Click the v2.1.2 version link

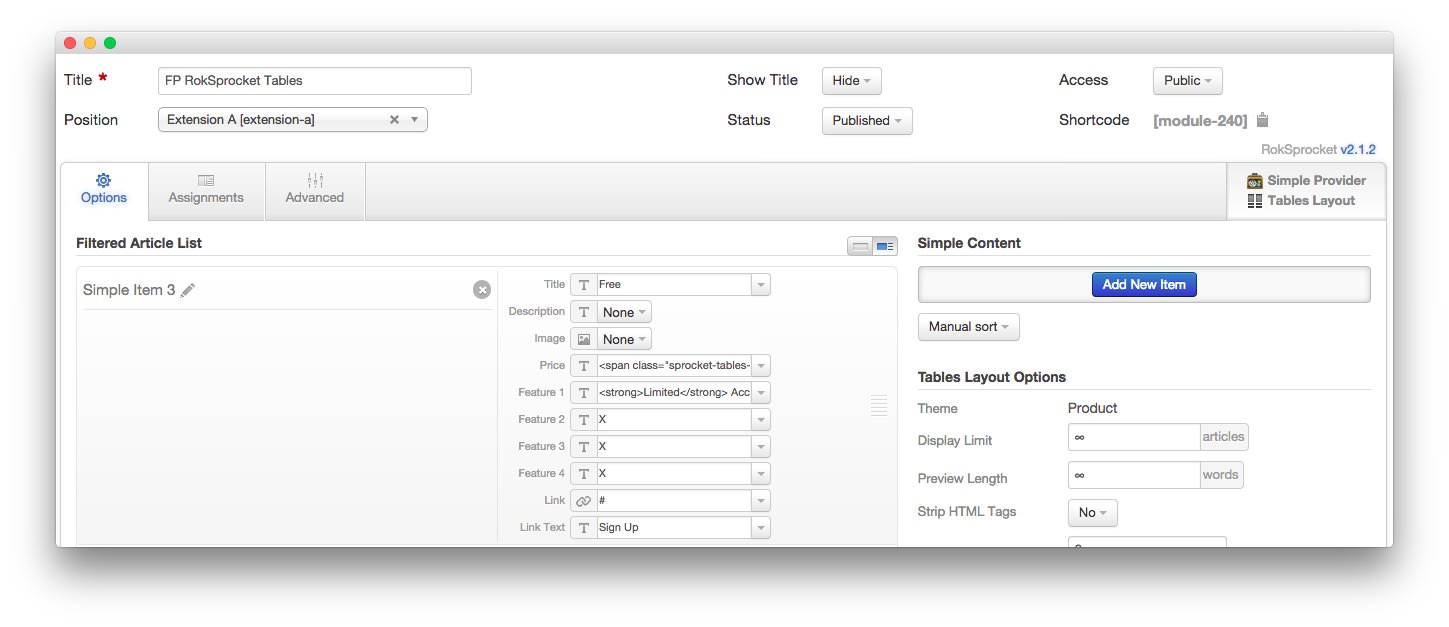(1358, 149)
